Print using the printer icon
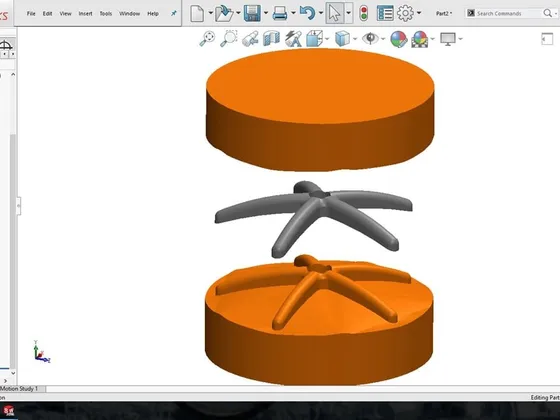 coord(280,14)
